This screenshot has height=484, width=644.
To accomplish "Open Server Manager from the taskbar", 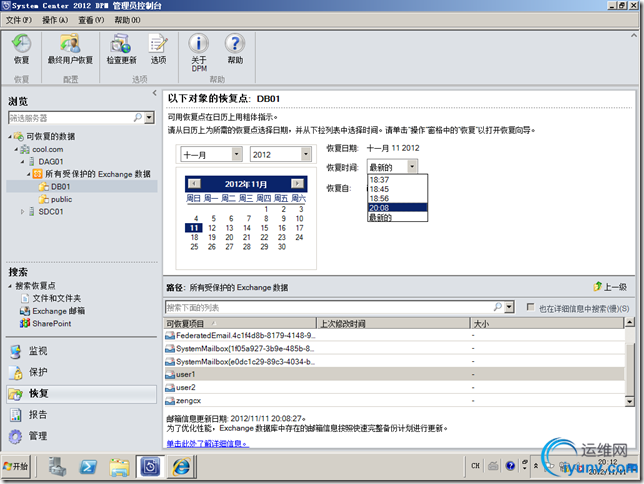I will [x=57, y=467].
